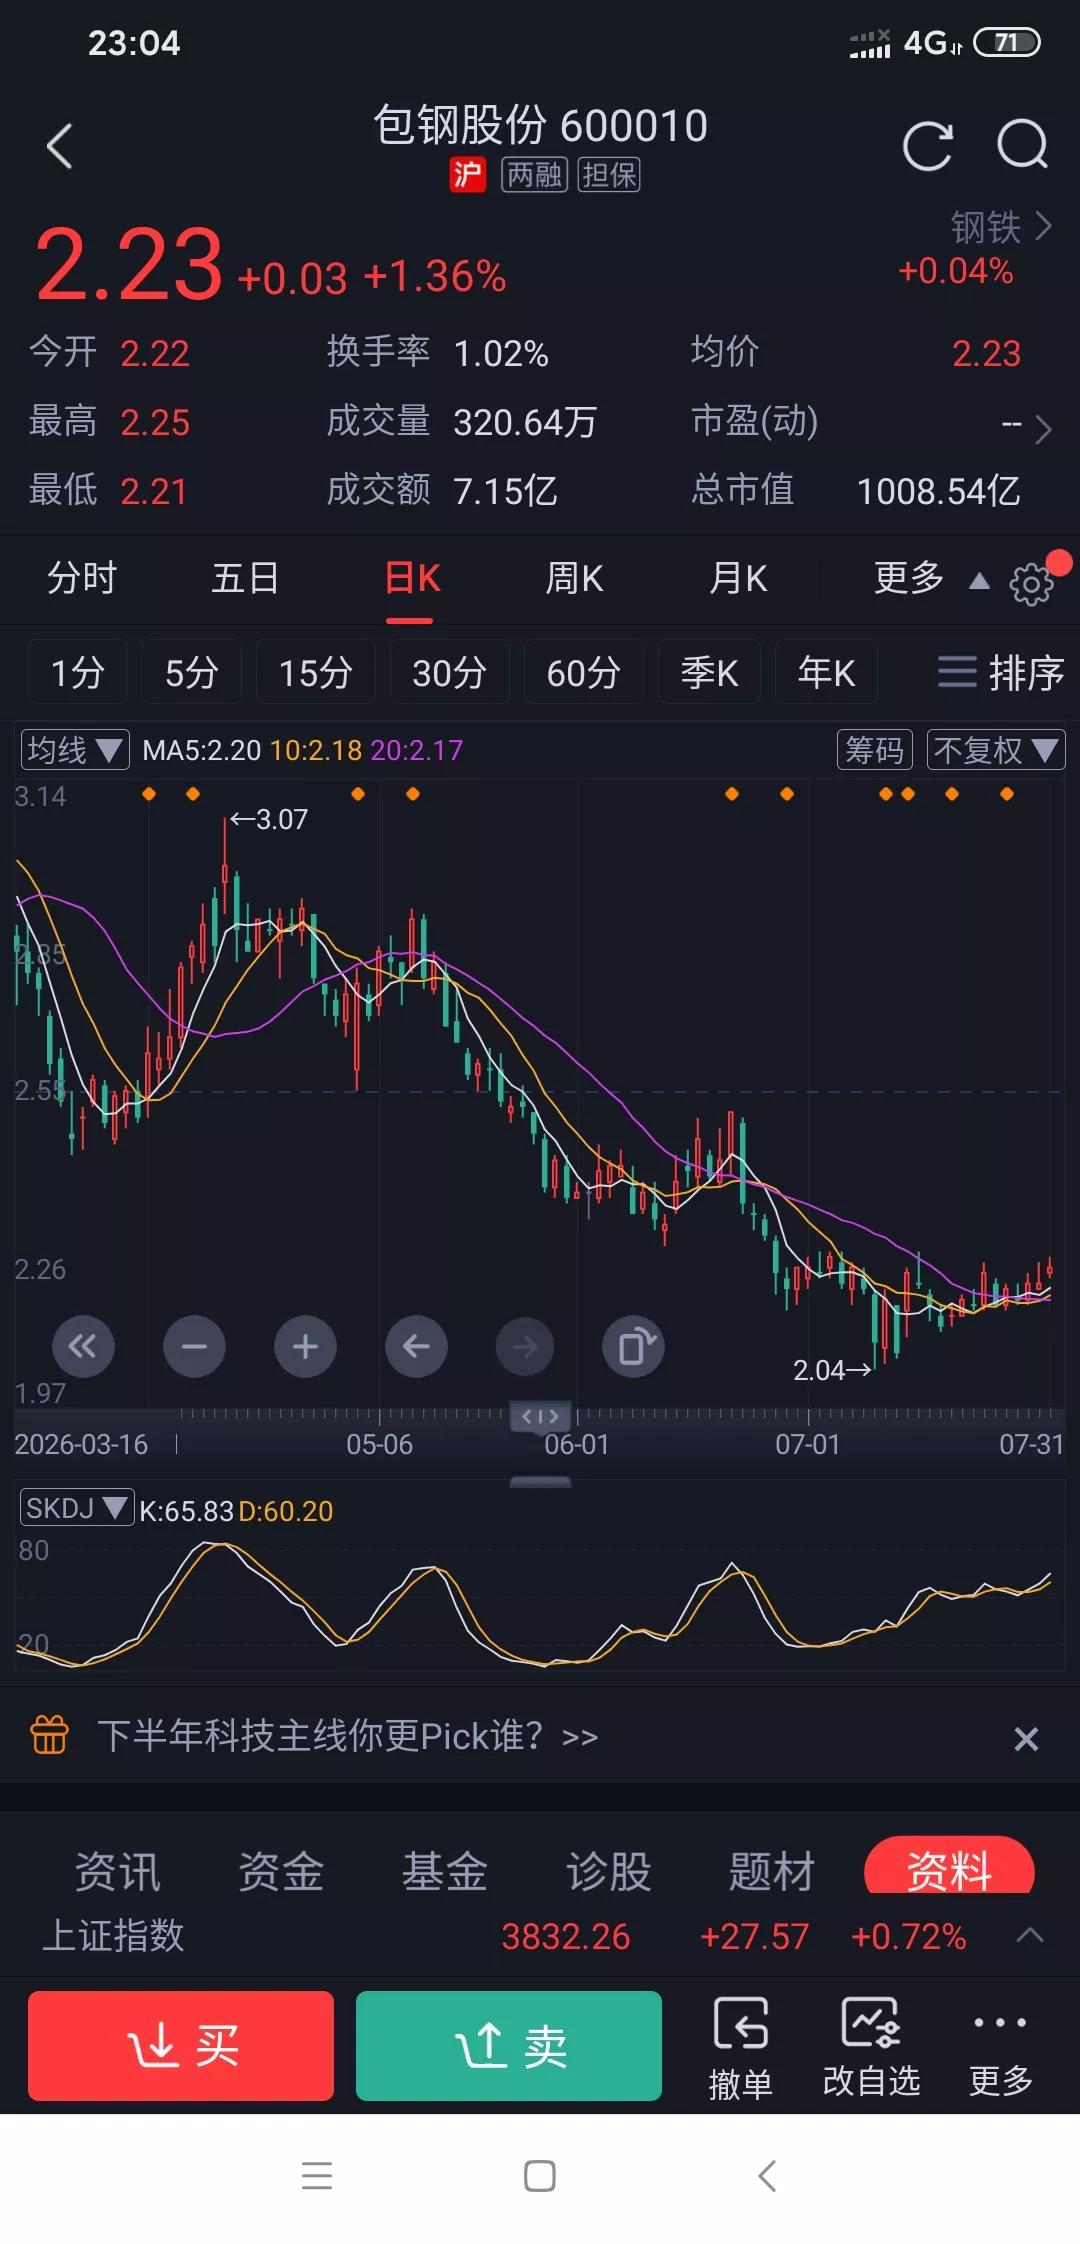The height and width of the screenshot is (2244, 1080).
Task: Select 60分 period button
Action: coord(584,672)
